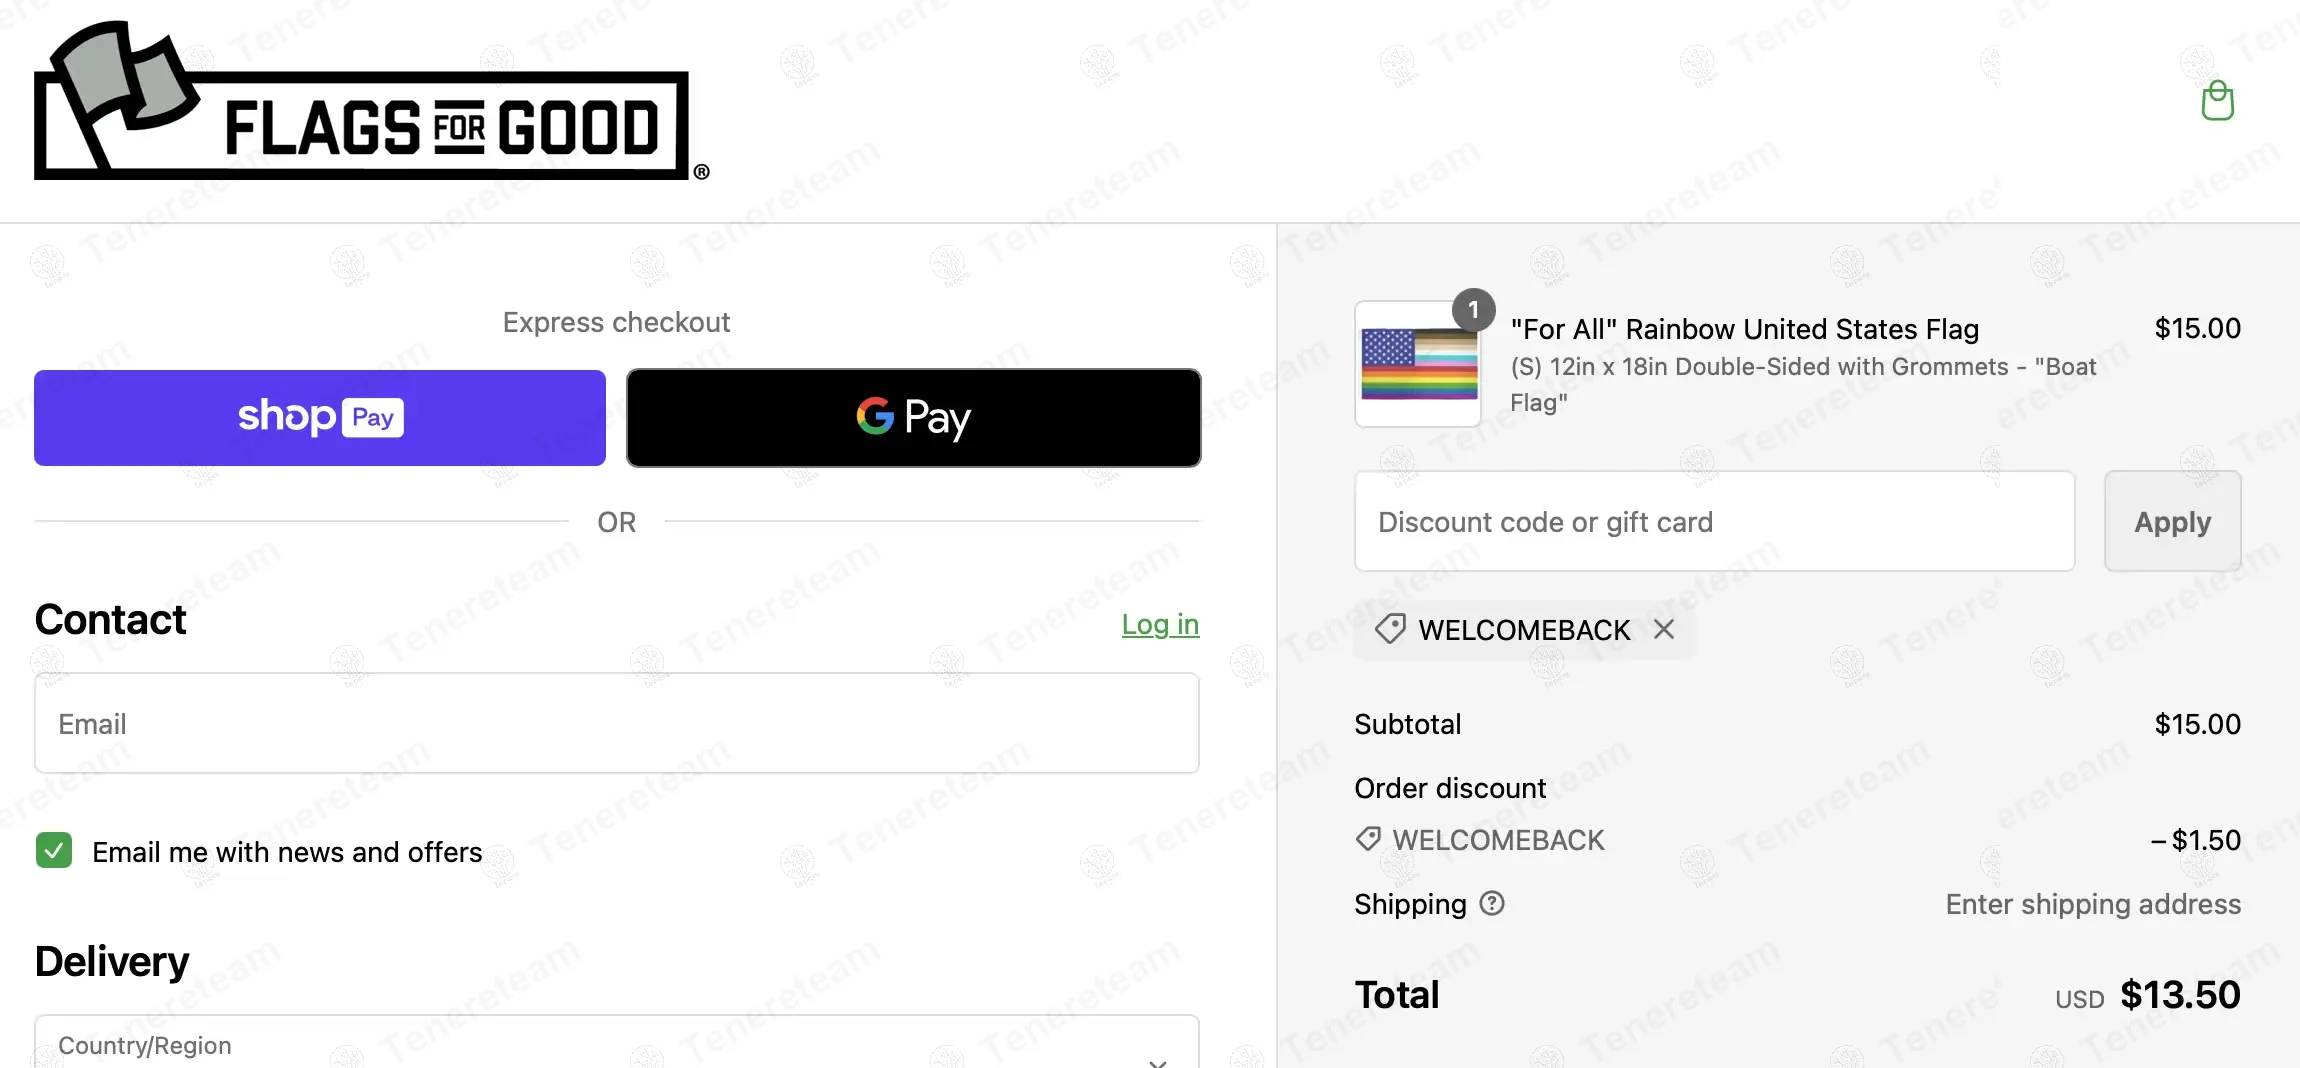The width and height of the screenshot is (2300, 1068).
Task: Click the tag icon in WELCOMEBACK chip
Action: point(1390,629)
